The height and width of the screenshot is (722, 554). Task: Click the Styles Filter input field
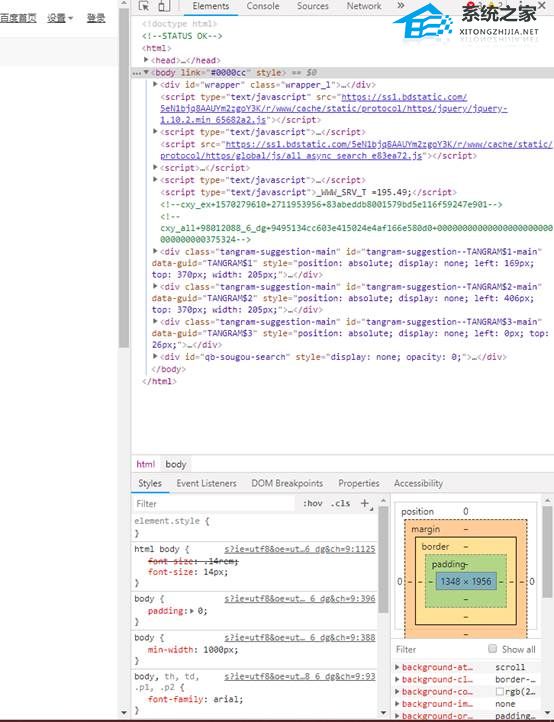(x=214, y=504)
